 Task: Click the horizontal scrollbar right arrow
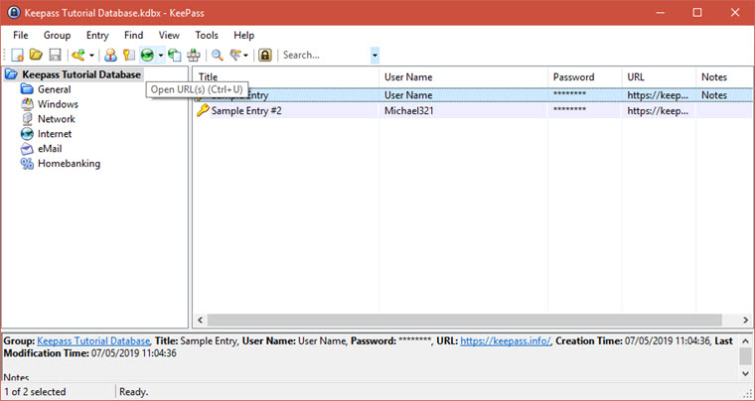pos(745,320)
